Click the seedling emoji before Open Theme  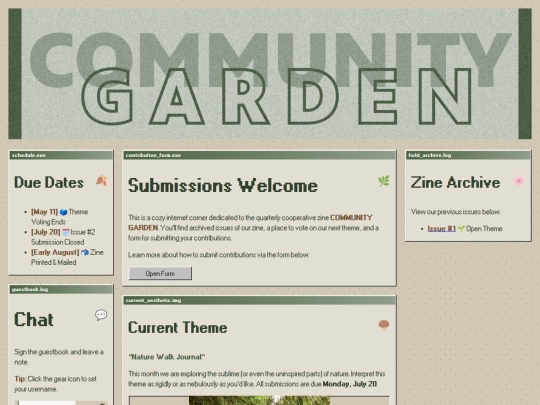point(461,229)
